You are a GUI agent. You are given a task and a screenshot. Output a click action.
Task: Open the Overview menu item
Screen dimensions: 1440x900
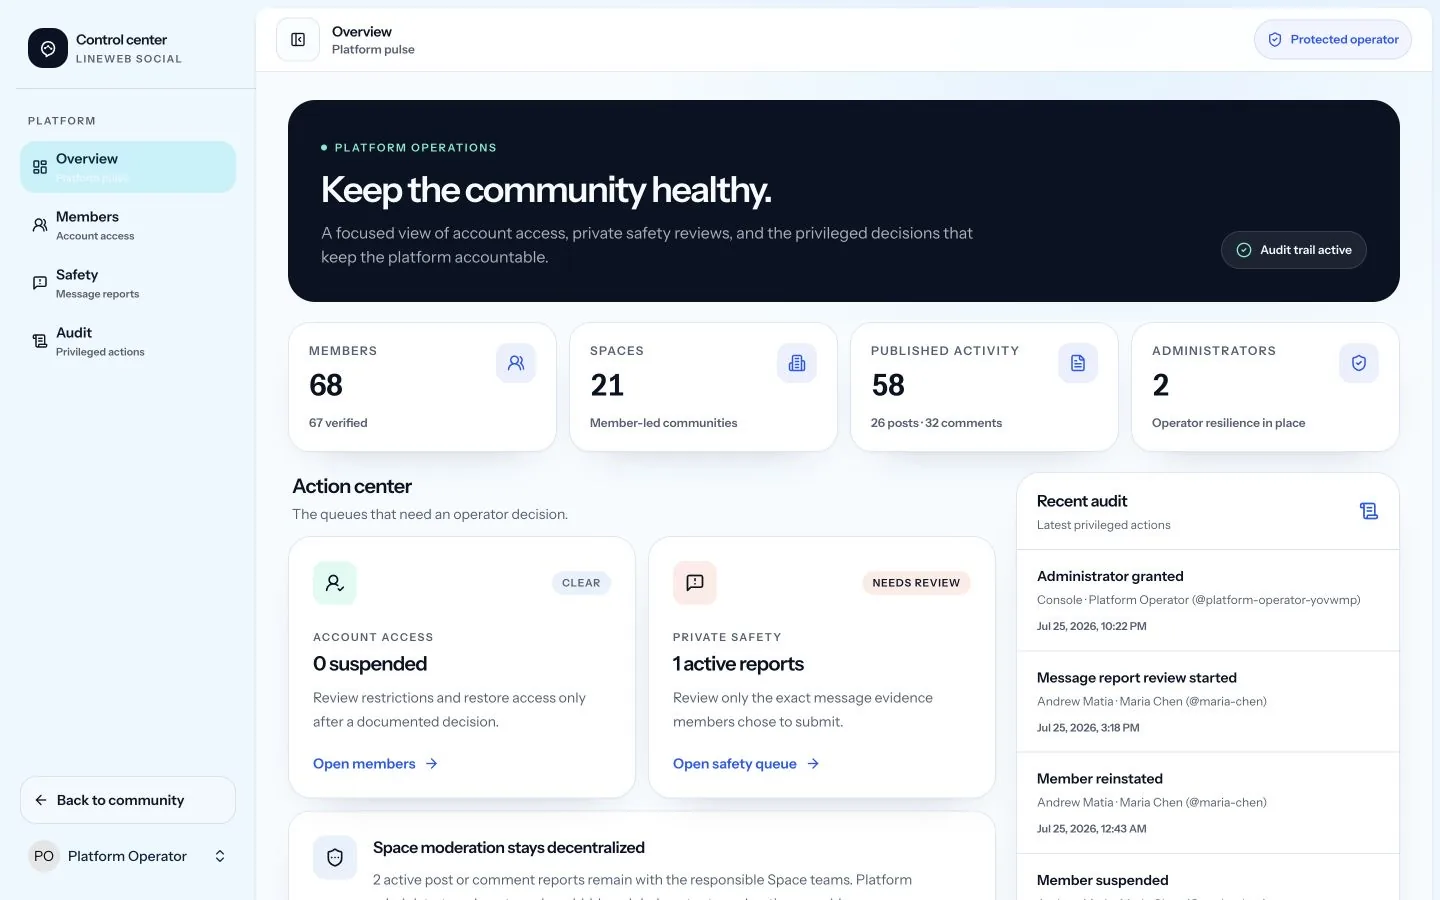[128, 167]
